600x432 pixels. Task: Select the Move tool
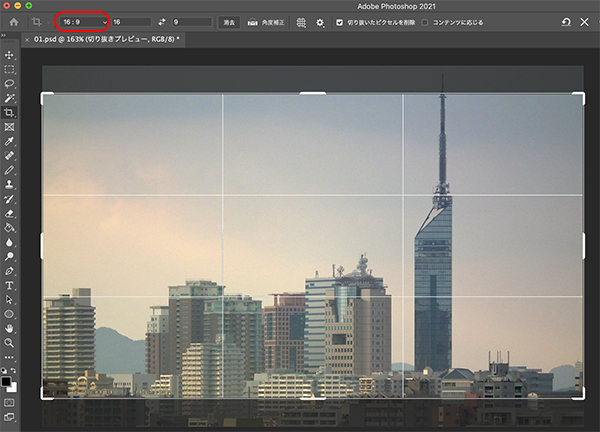coord(10,54)
